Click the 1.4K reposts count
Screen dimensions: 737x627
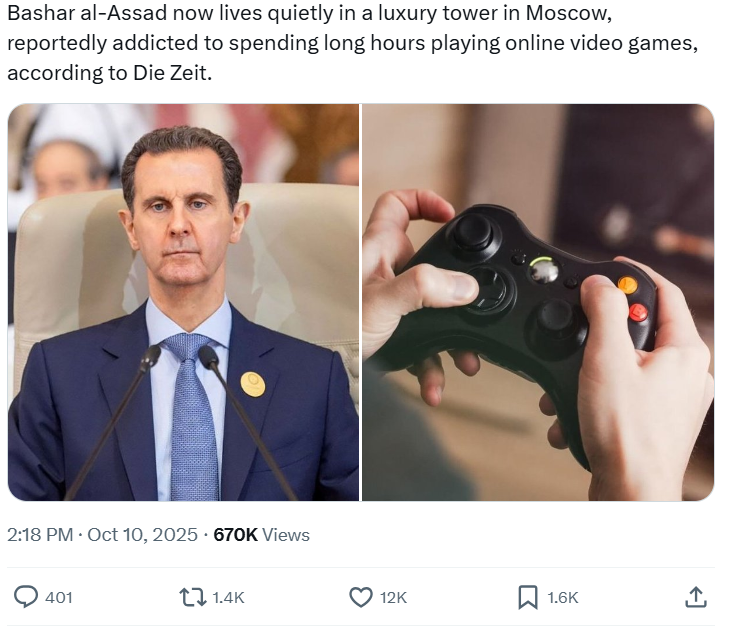[228, 598]
